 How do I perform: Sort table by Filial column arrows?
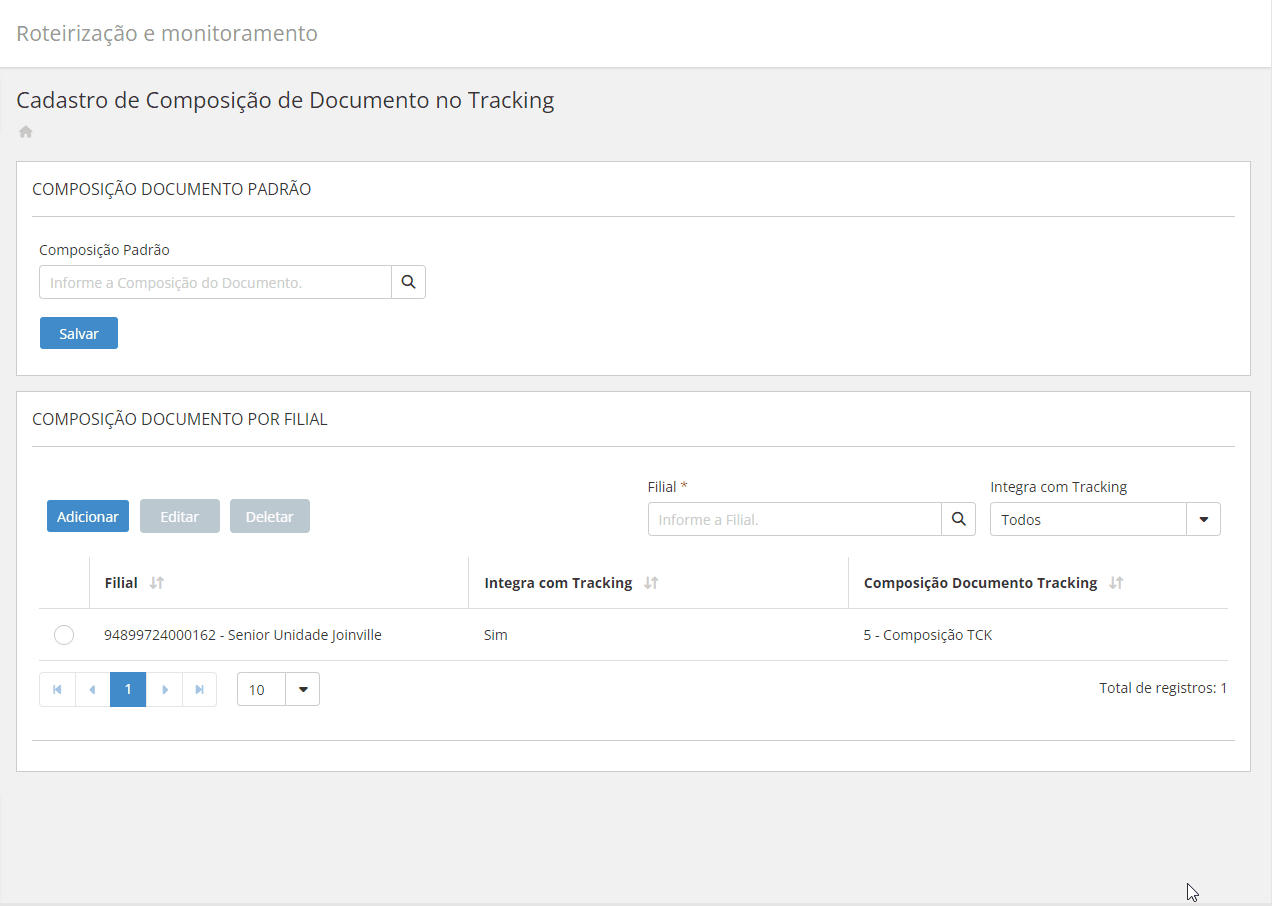[156, 583]
